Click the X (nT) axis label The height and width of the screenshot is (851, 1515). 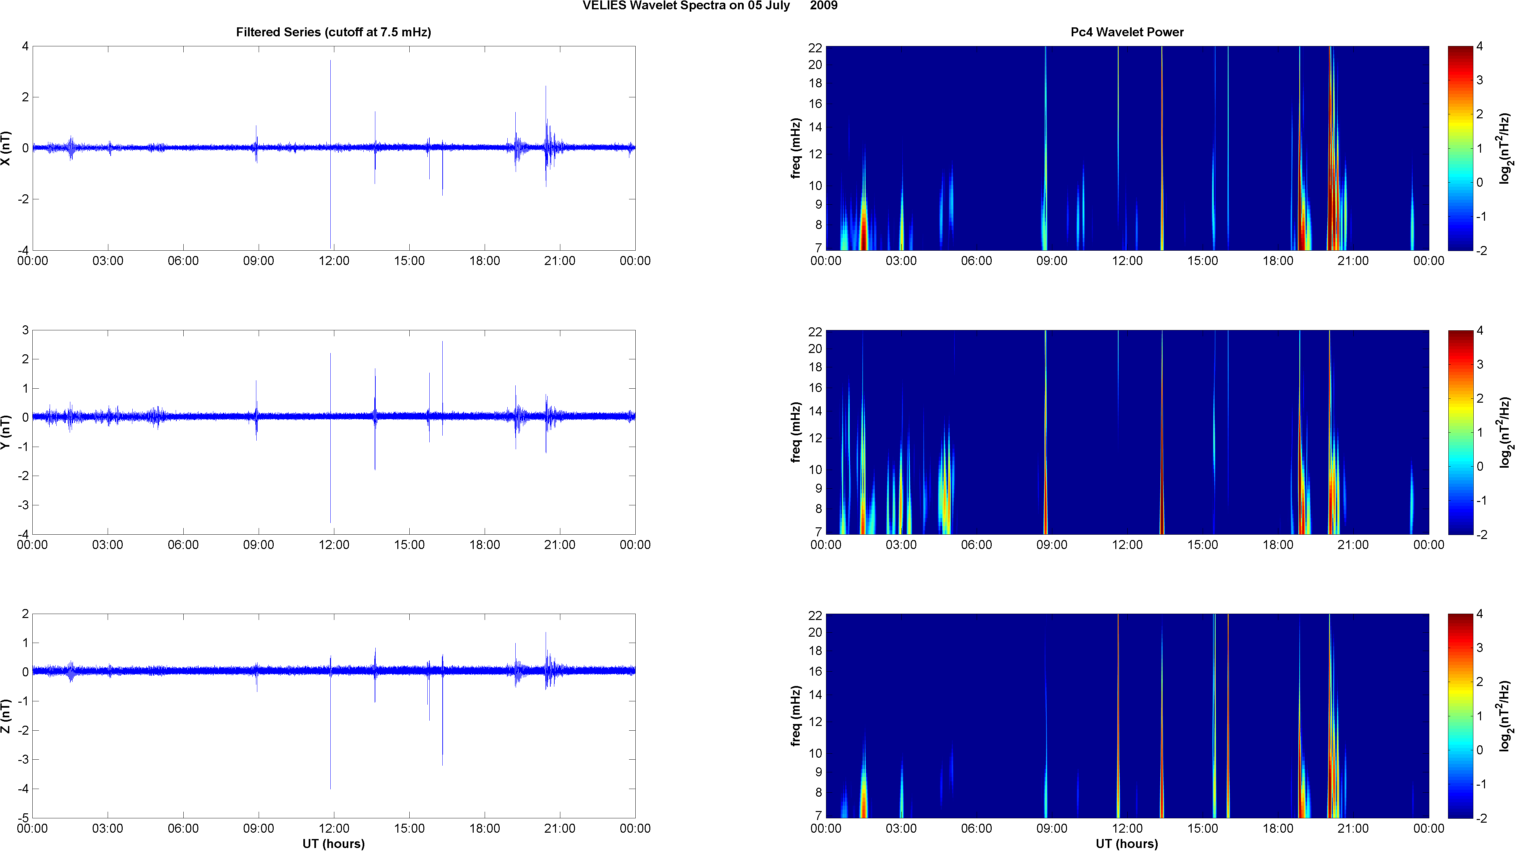point(8,148)
